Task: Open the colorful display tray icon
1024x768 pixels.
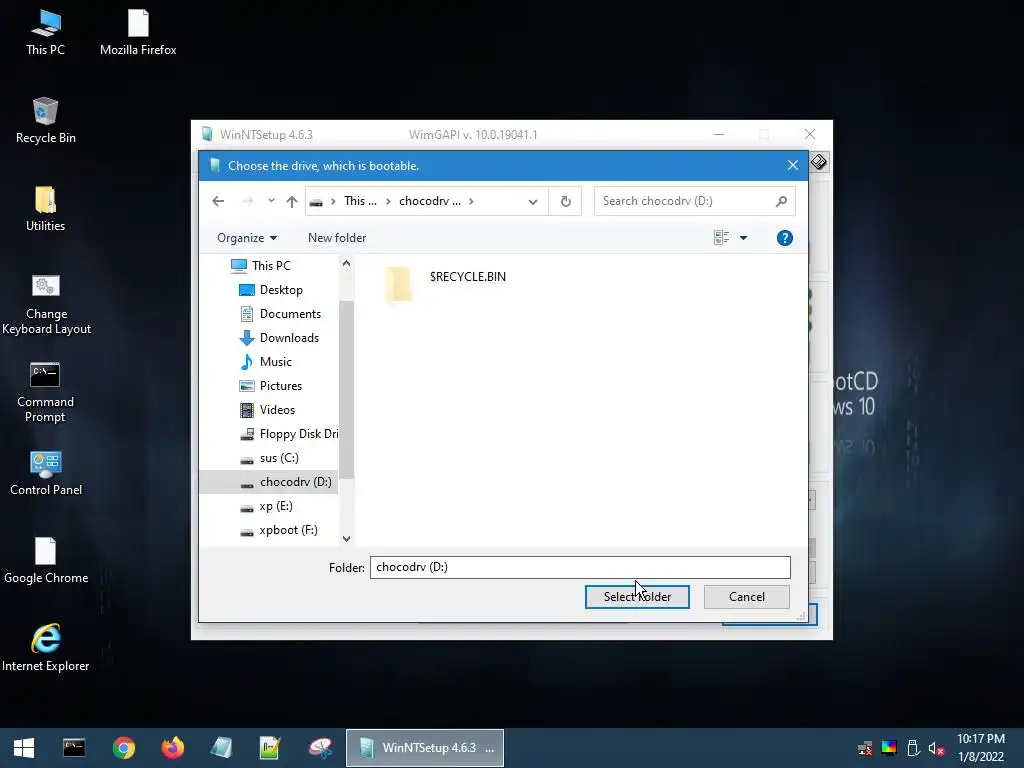Action: [889, 748]
